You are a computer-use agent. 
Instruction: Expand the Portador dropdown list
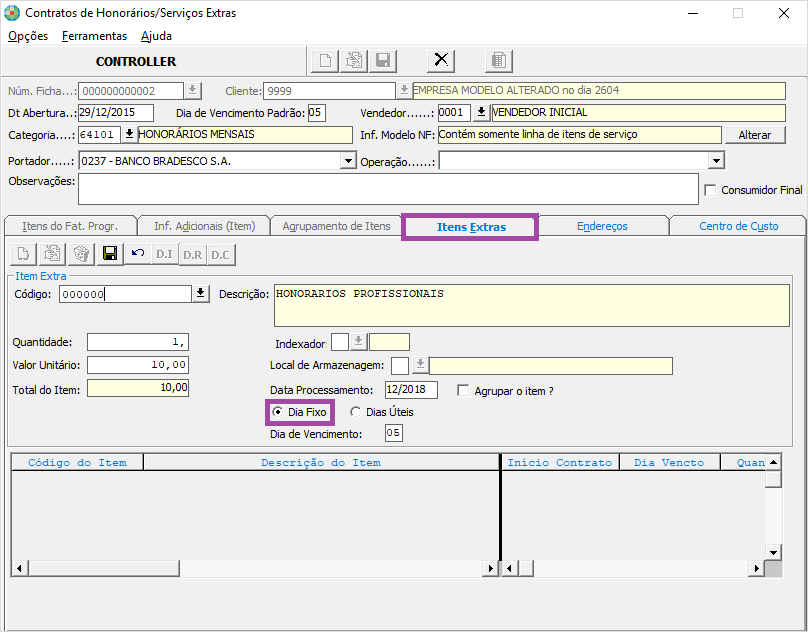pyautogui.click(x=348, y=161)
